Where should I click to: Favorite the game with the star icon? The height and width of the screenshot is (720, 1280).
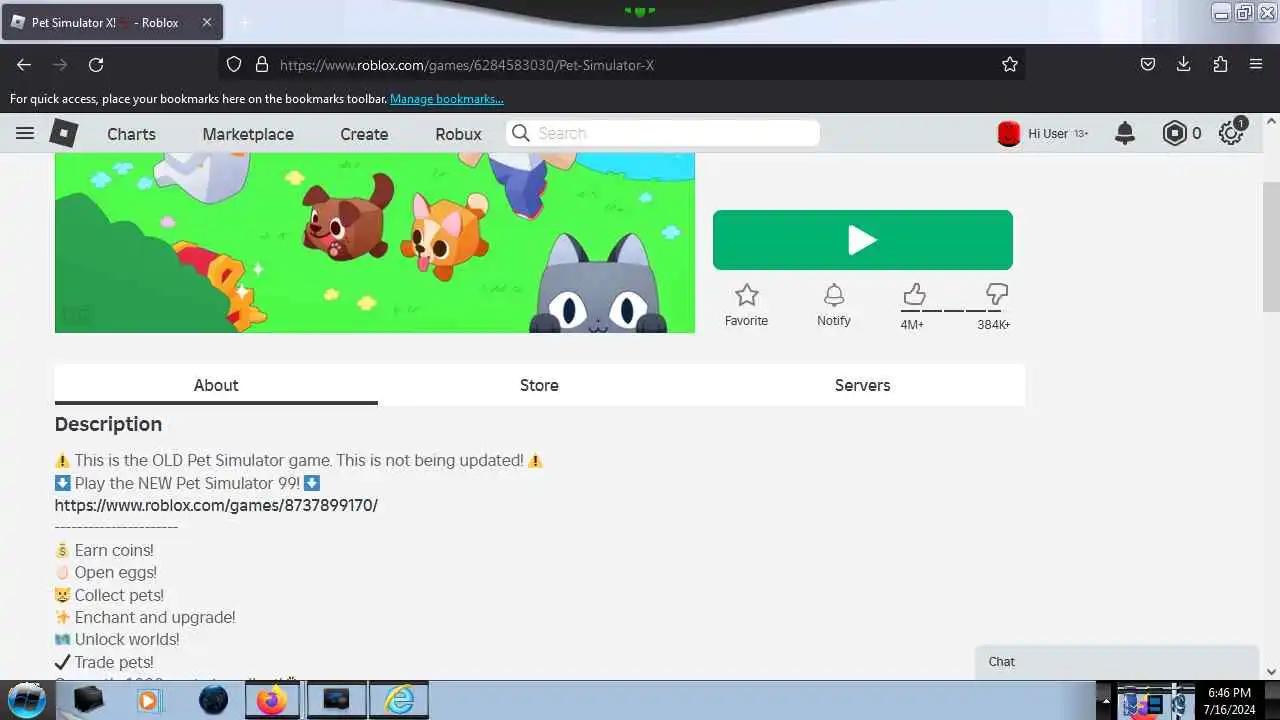(x=746, y=295)
